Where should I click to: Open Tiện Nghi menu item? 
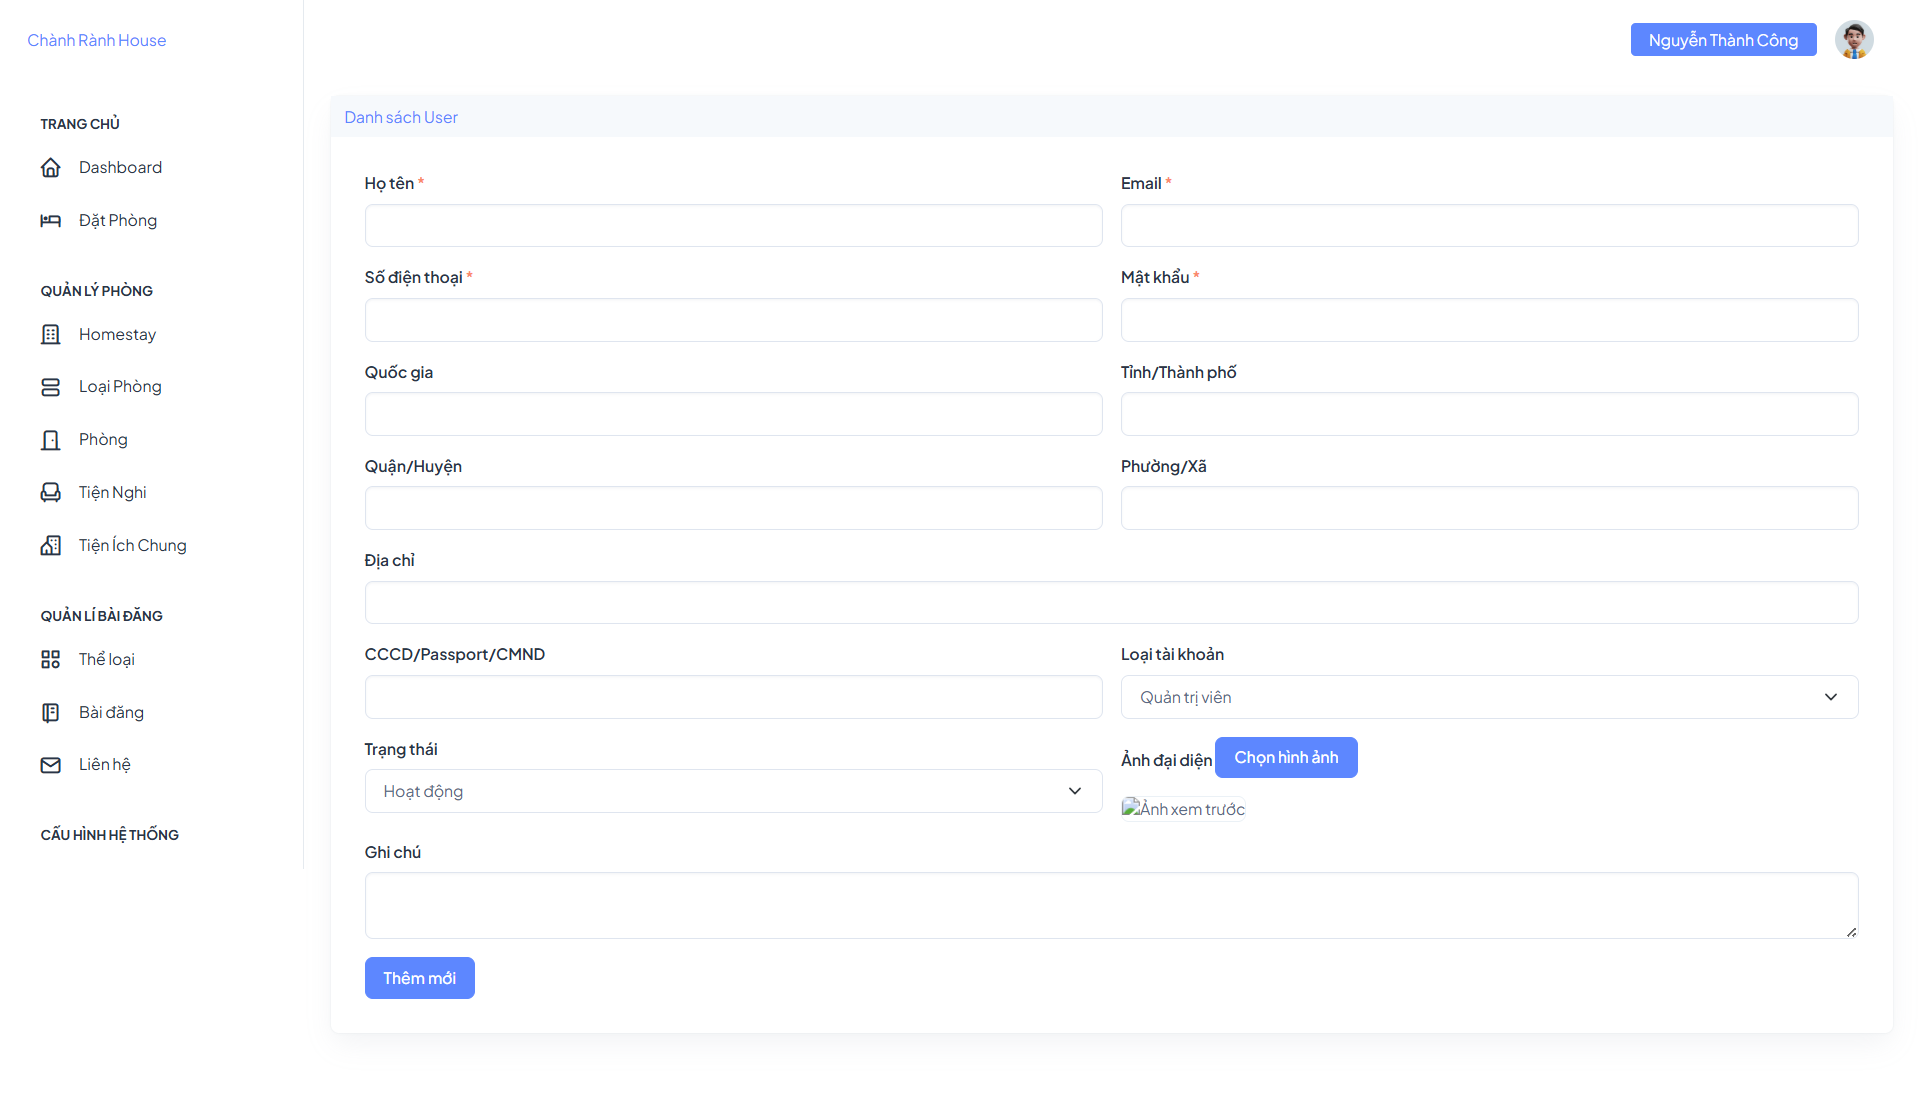112,493
